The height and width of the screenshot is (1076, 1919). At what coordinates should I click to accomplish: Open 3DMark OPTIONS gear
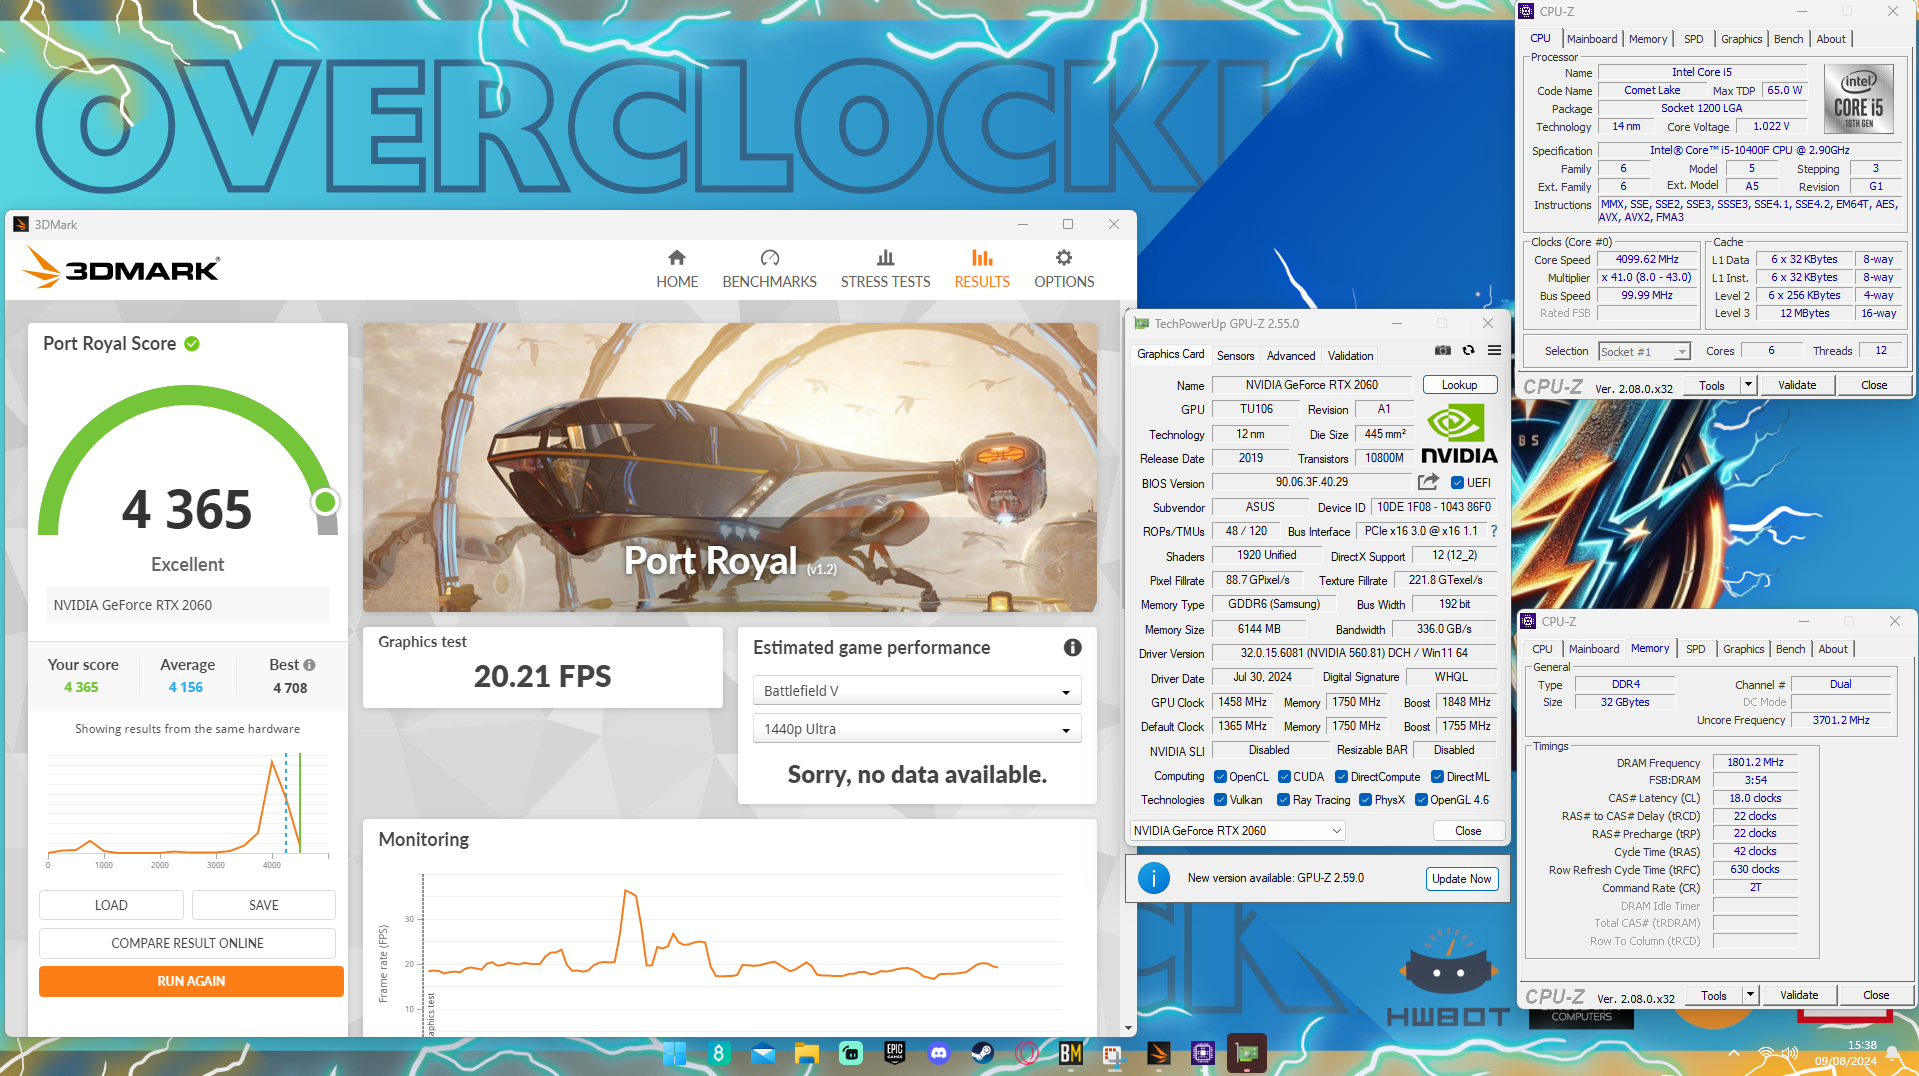pos(1064,269)
